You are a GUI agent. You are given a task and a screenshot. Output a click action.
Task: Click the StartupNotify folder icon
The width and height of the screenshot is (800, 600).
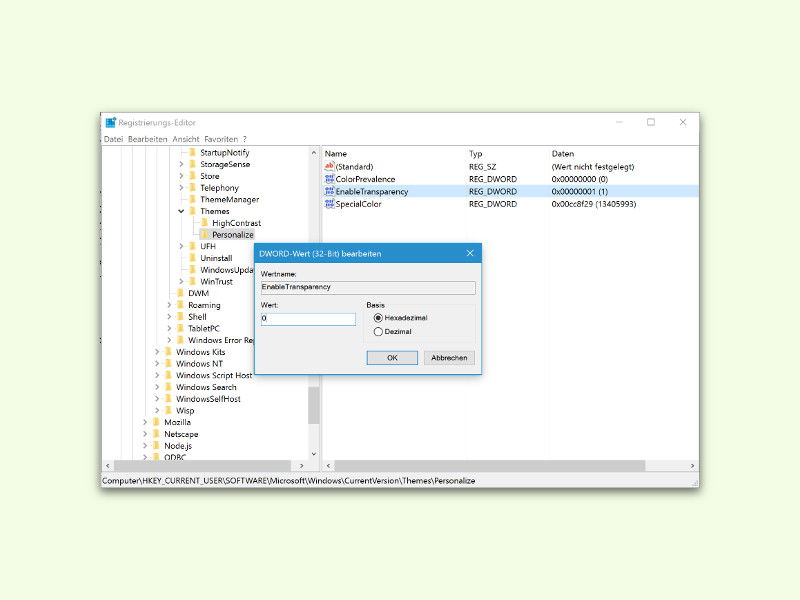tap(193, 152)
